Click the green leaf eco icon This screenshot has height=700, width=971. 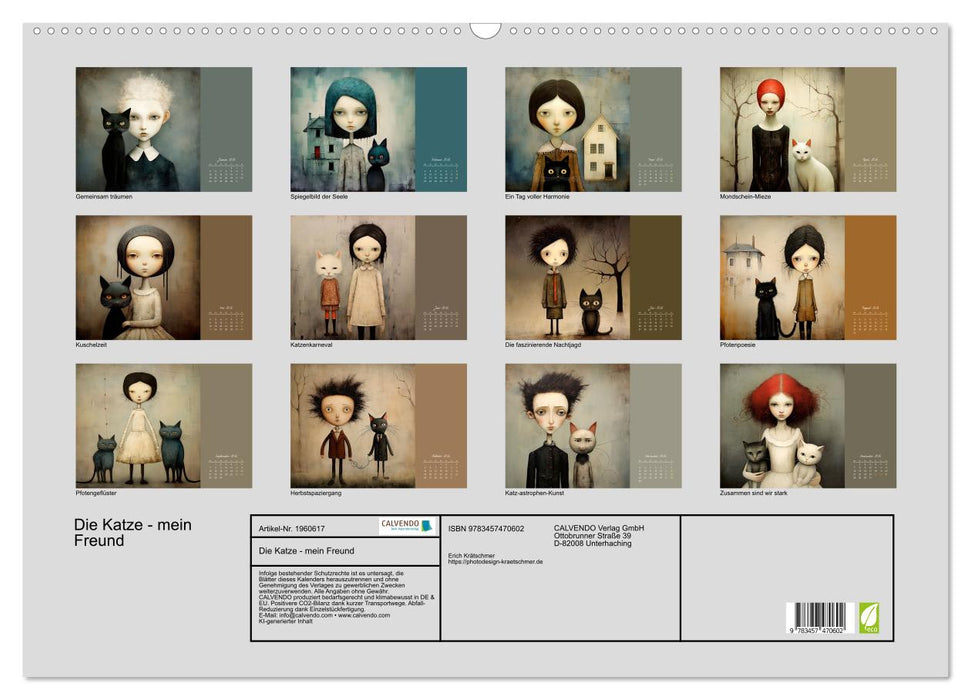click(868, 616)
